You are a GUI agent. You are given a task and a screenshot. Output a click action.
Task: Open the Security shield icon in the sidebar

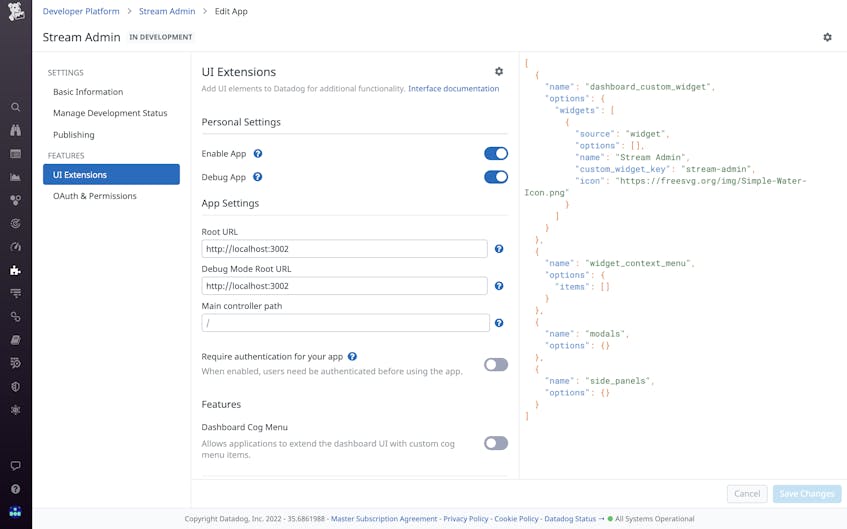[16, 386]
